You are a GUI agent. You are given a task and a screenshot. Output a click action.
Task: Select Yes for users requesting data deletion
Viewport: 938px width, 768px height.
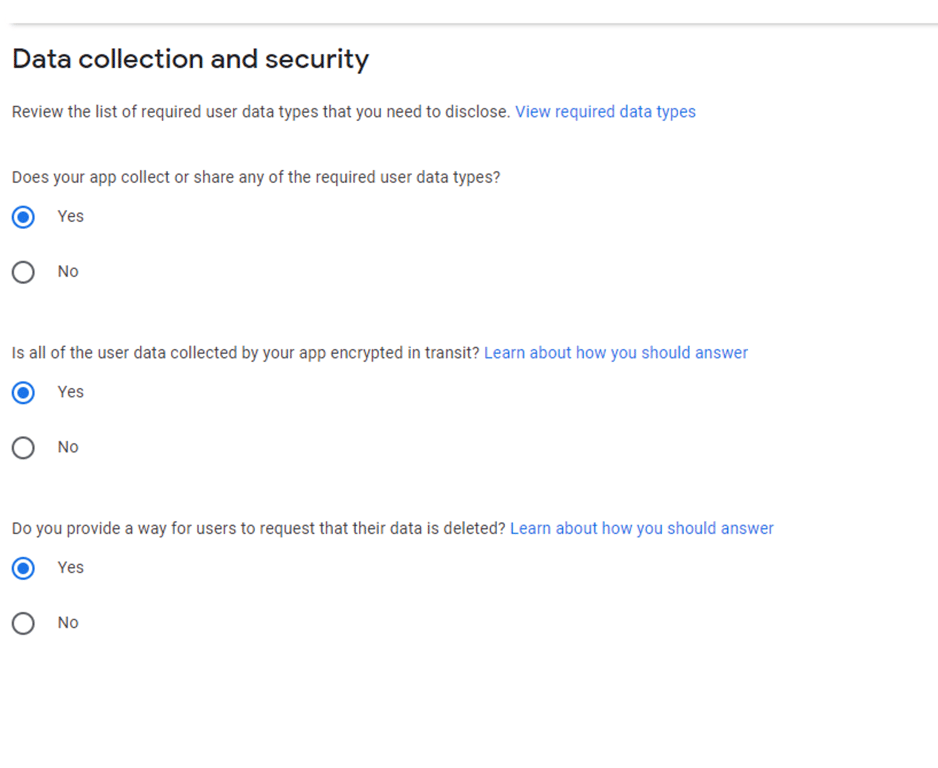click(22, 568)
